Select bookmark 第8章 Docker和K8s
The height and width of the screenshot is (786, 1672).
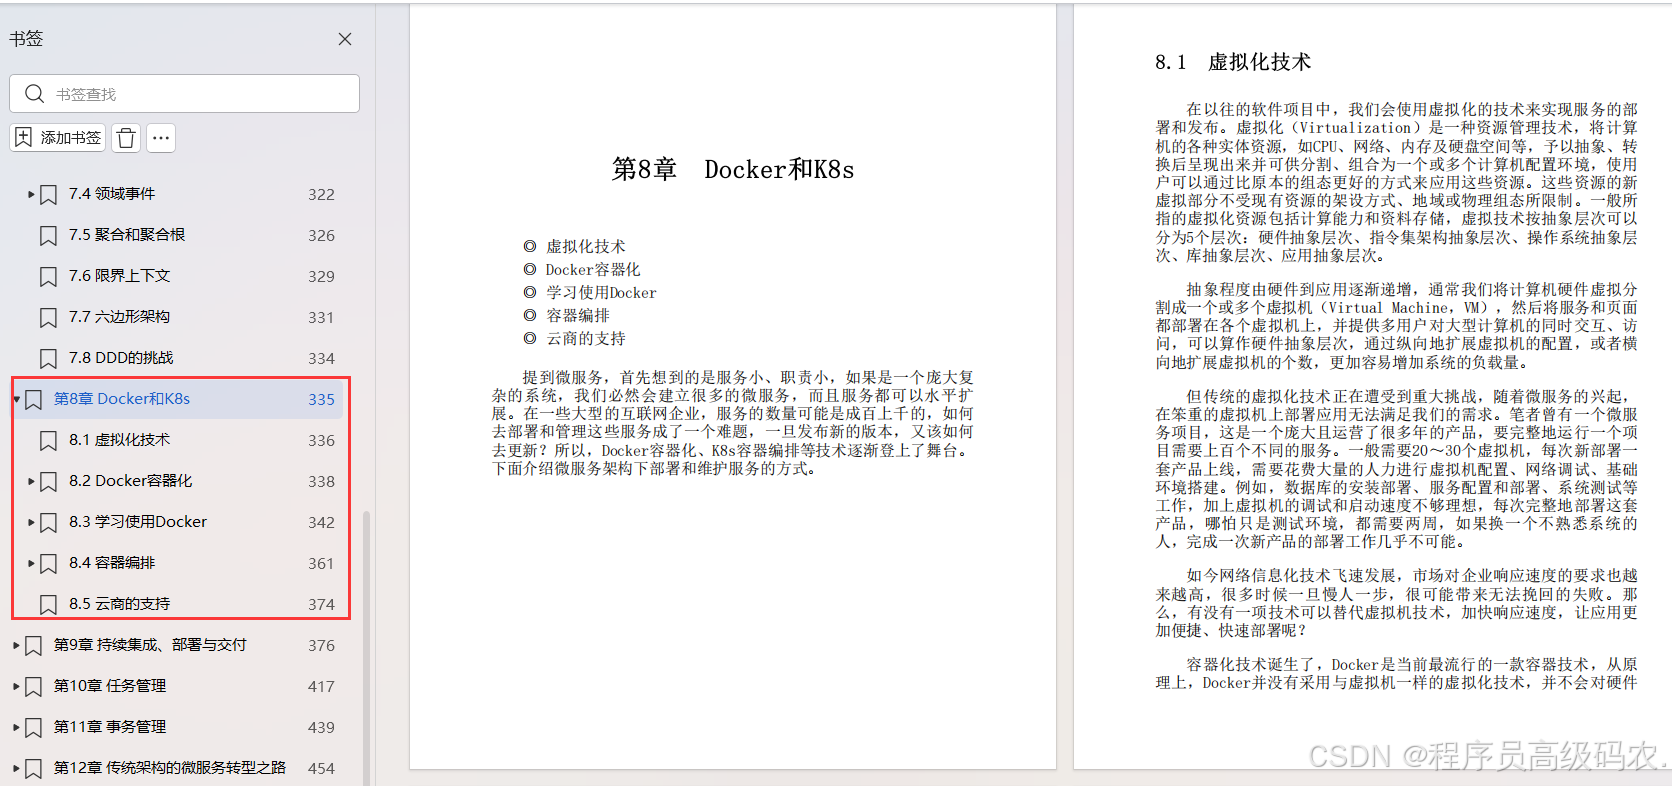[x=122, y=399]
